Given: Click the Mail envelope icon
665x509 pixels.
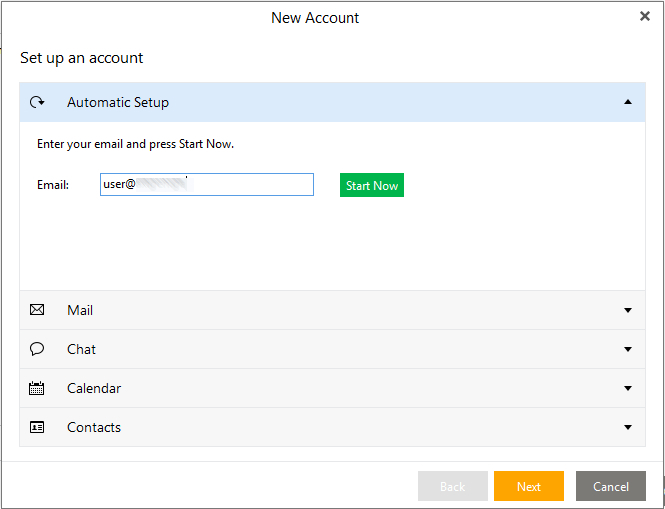Looking at the screenshot, I should (37, 310).
